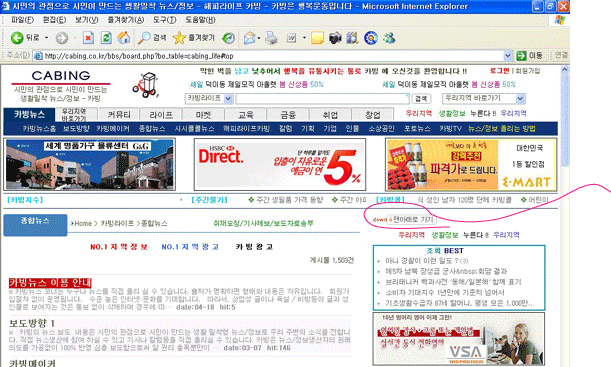
Task: Click the Messenger people toolbar icon
Action: [x=389, y=38]
